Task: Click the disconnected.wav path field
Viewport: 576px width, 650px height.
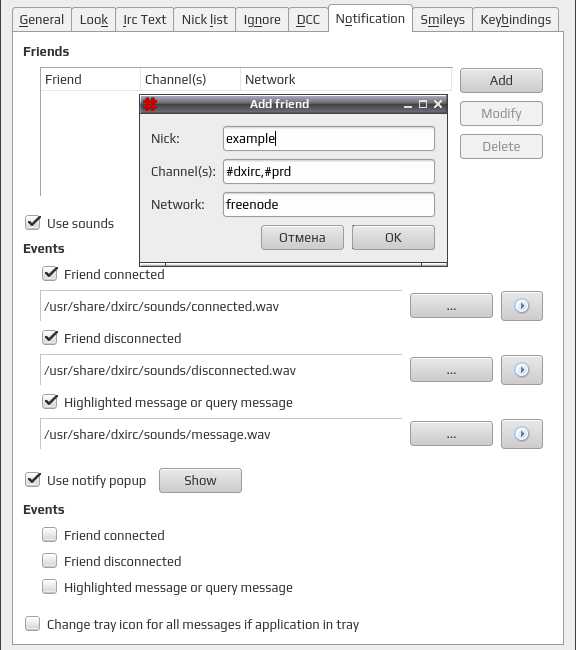Action: pos(221,370)
